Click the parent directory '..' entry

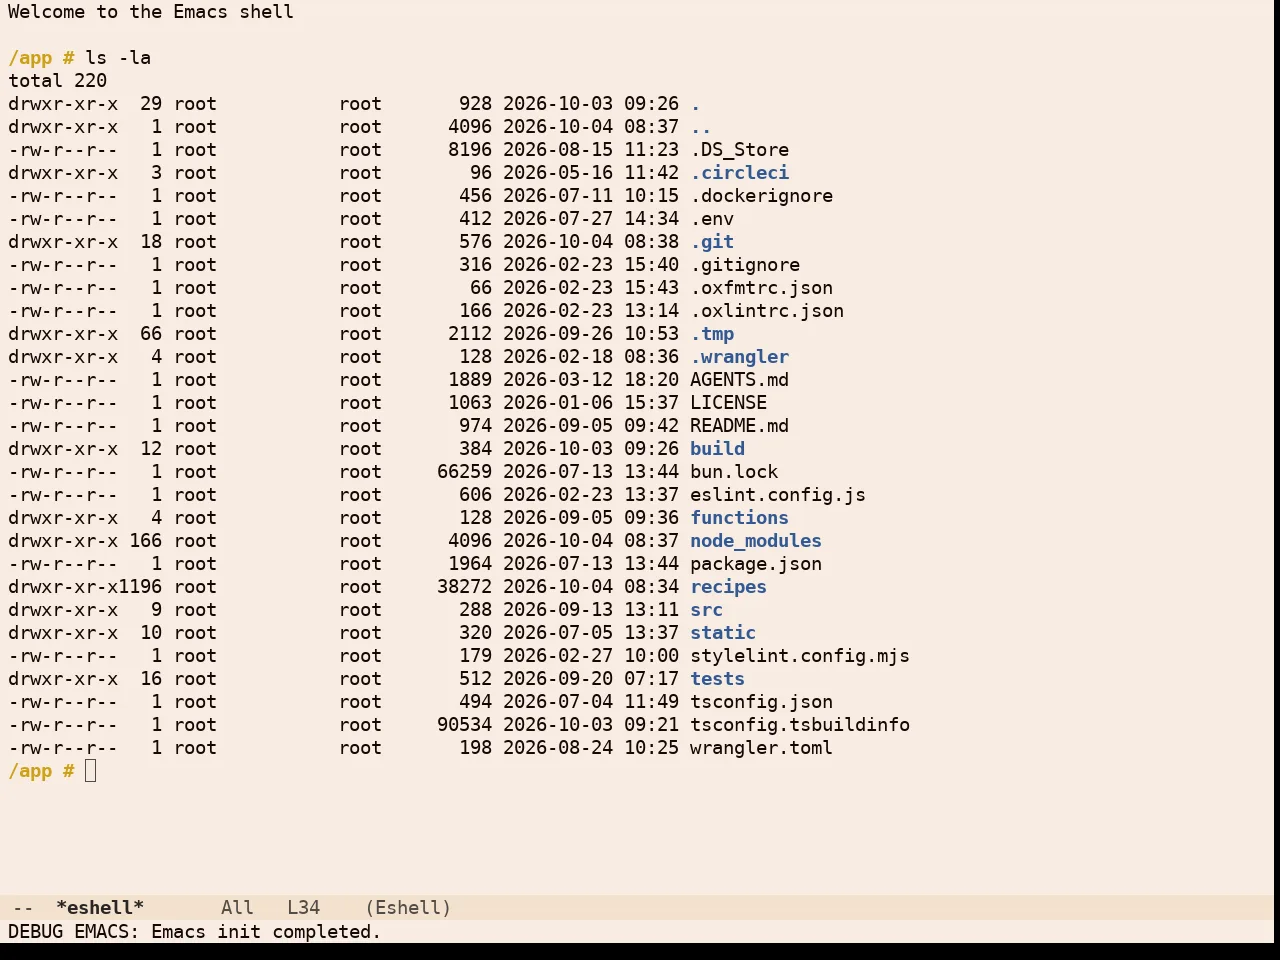pos(701,127)
